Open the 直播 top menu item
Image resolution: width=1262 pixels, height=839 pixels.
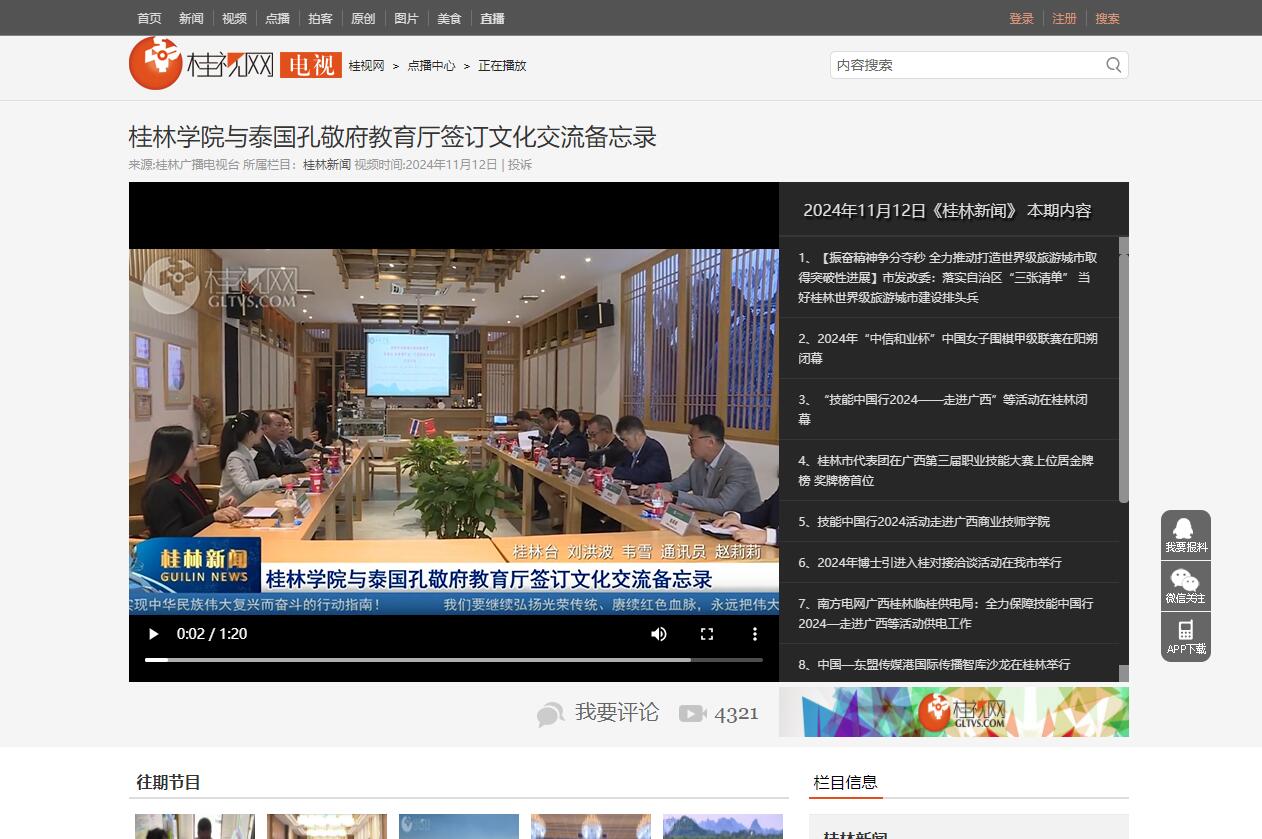492,18
